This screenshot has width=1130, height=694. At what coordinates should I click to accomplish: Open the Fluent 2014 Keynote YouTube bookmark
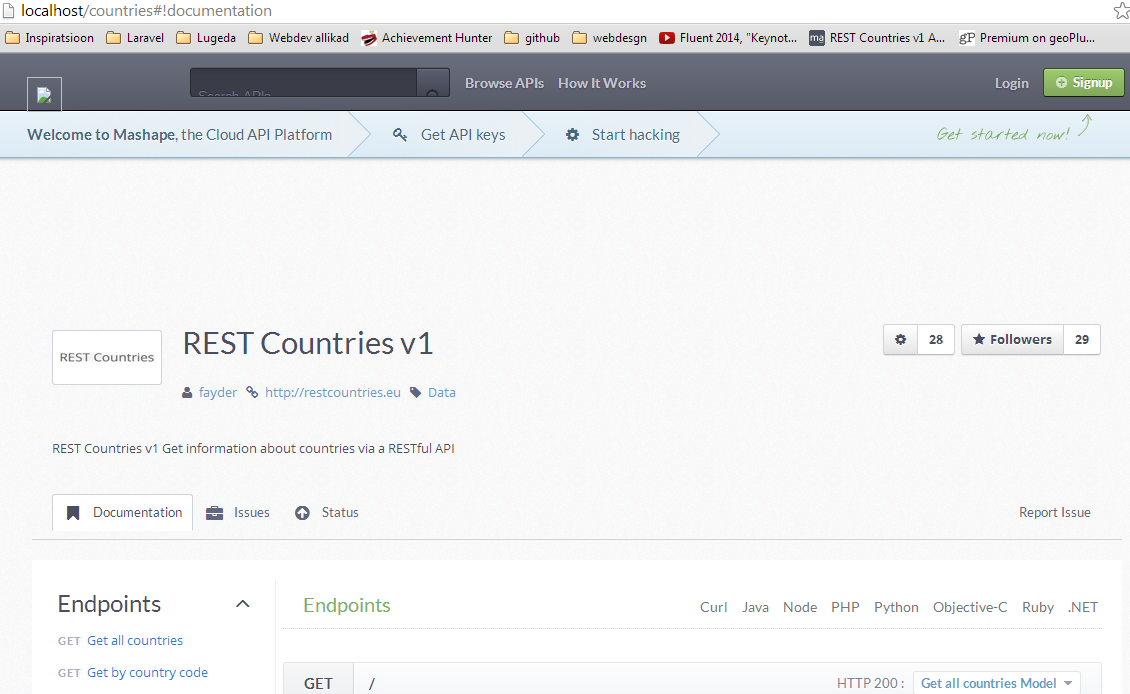click(728, 37)
